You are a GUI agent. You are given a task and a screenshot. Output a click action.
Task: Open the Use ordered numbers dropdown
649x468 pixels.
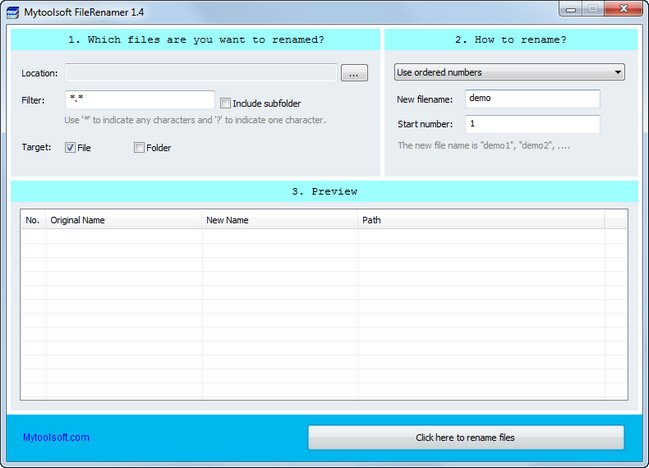point(509,72)
